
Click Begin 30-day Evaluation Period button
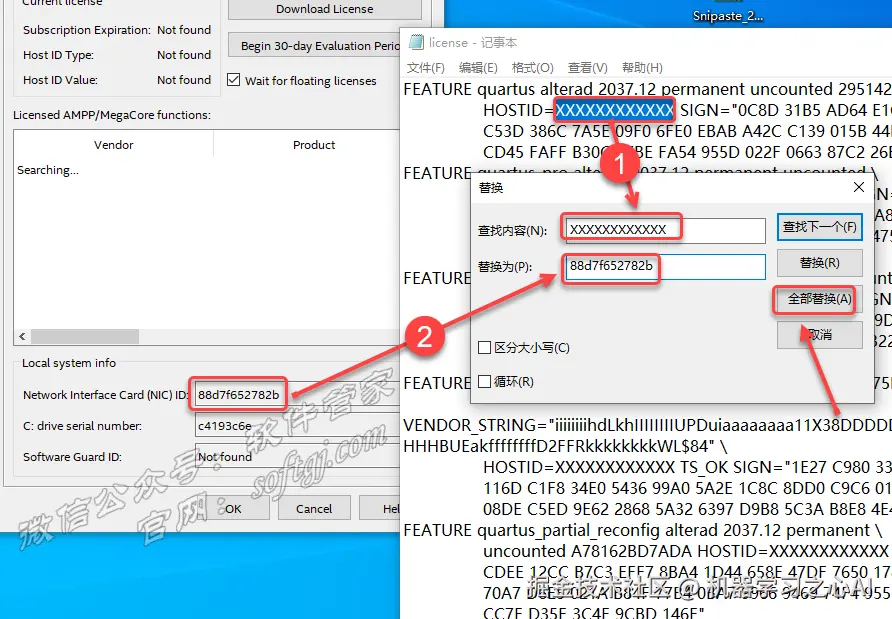(x=315, y=46)
